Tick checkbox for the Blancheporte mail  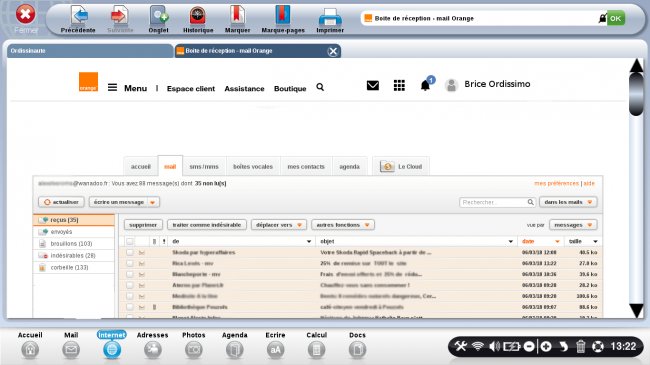(130, 274)
